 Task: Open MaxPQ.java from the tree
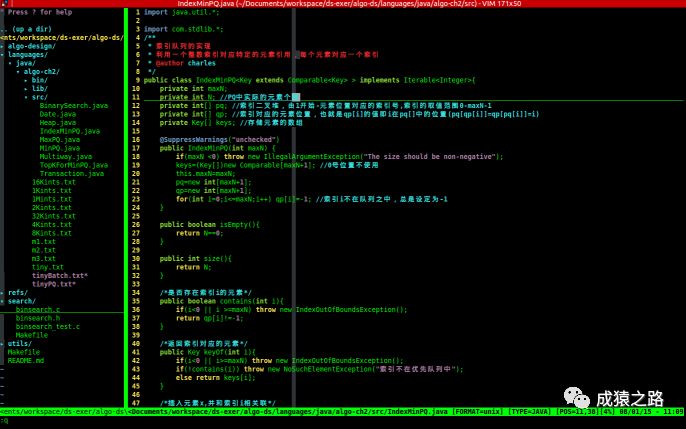point(60,140)
